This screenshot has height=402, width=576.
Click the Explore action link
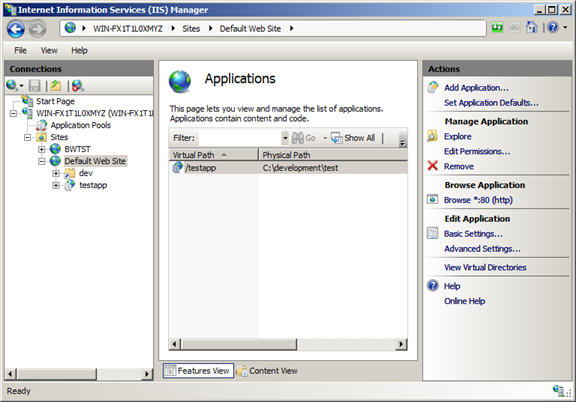[458, 136]
